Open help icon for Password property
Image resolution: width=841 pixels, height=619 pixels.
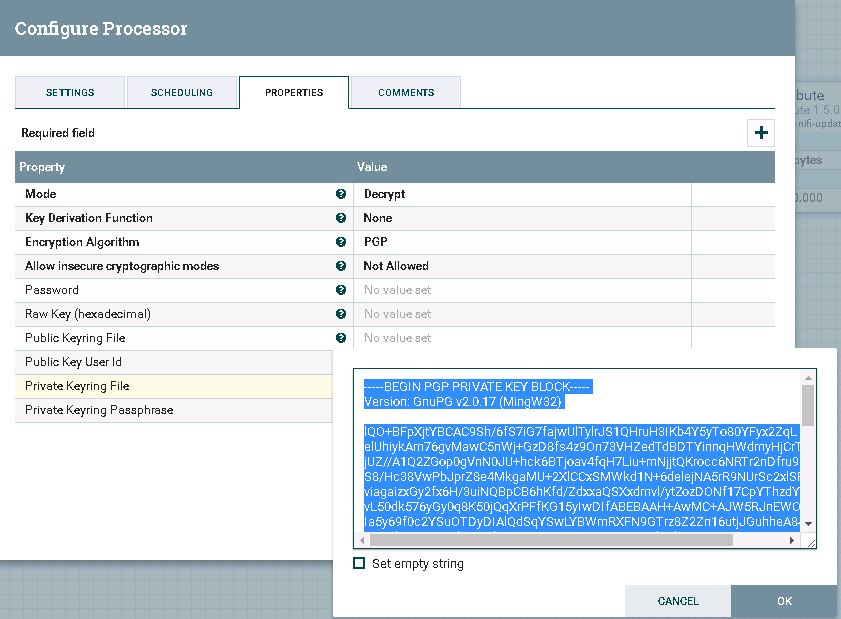tap(341, 290)
